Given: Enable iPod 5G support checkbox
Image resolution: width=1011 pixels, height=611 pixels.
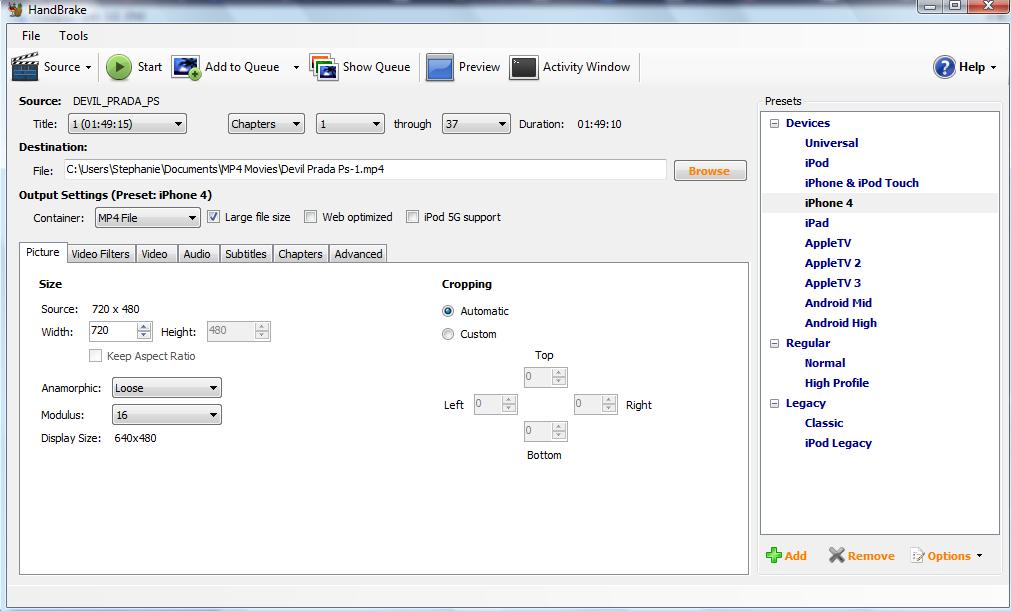Looking at the screenshot, I should point(412,217).
